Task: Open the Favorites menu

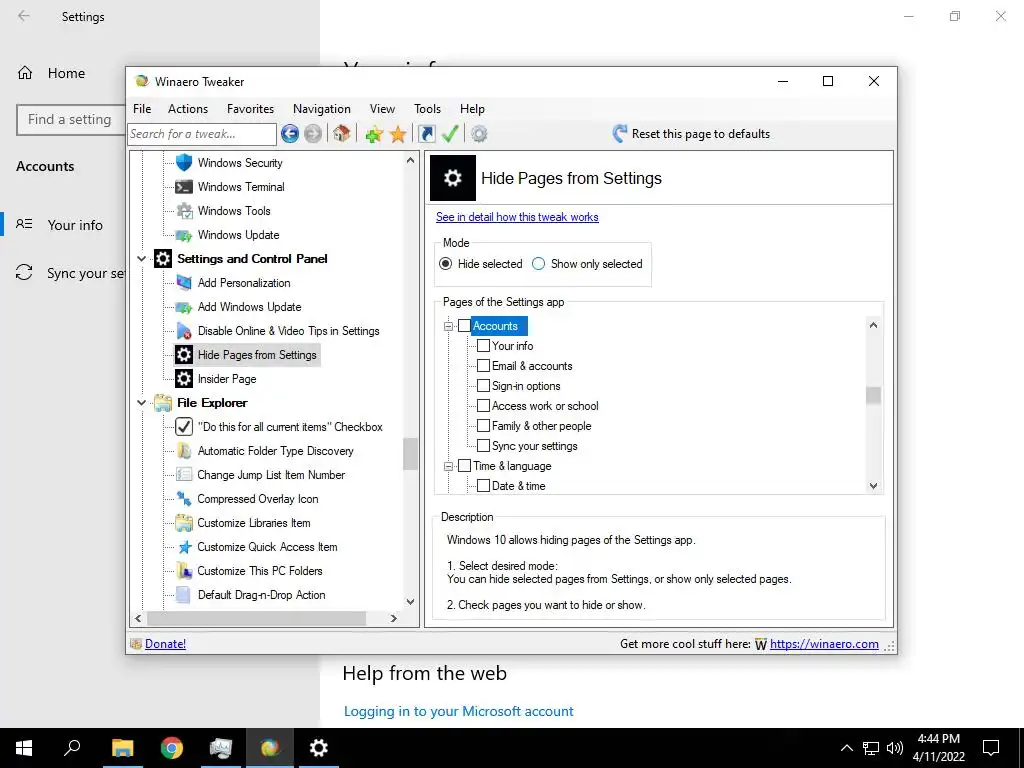Action: coord(250,109)
